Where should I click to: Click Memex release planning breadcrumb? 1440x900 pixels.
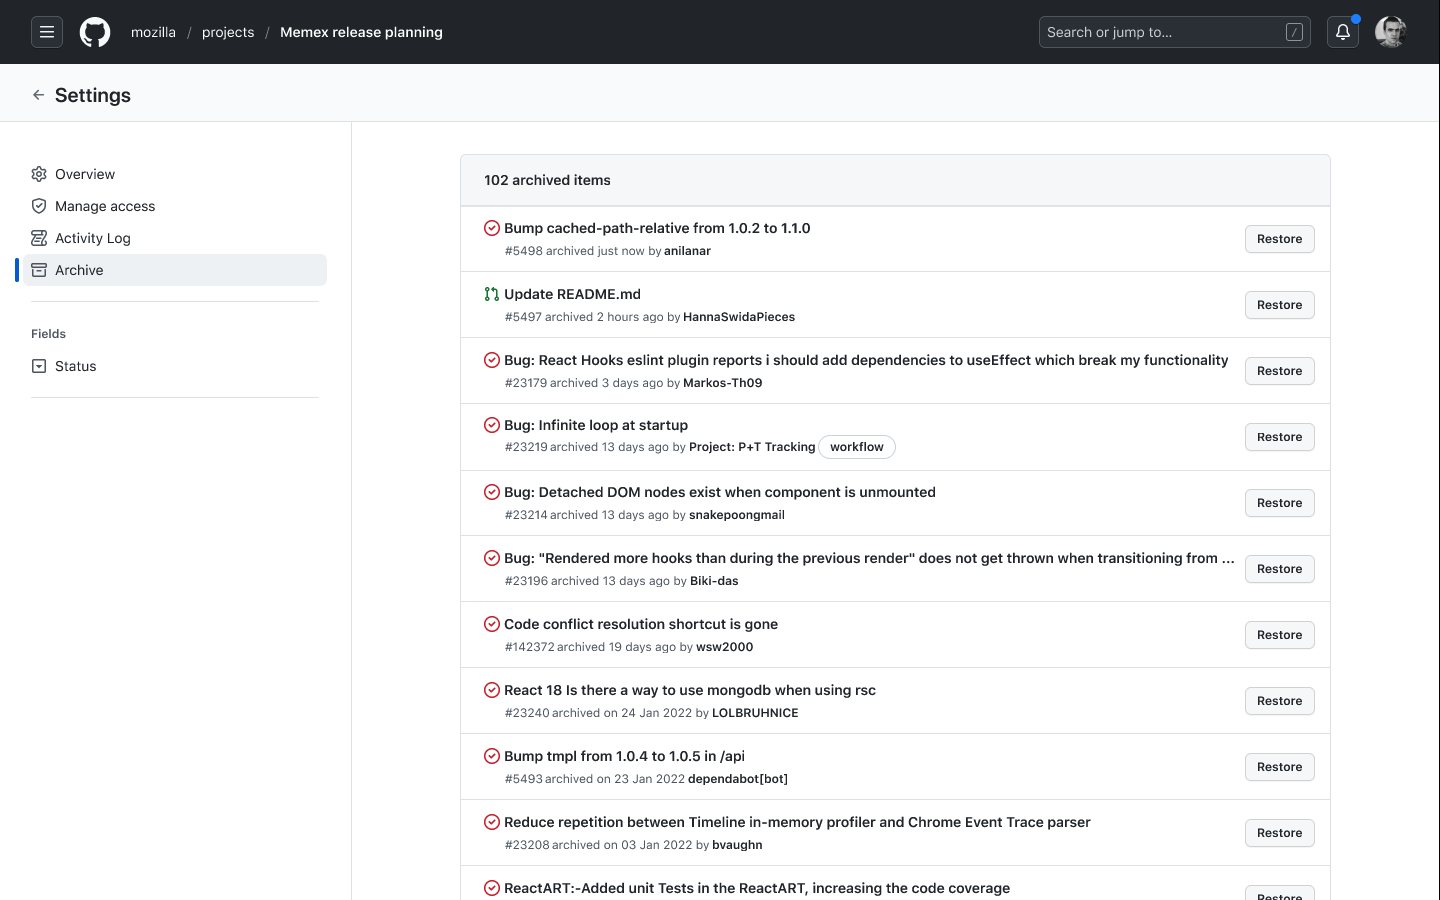[x=361, y=32]
